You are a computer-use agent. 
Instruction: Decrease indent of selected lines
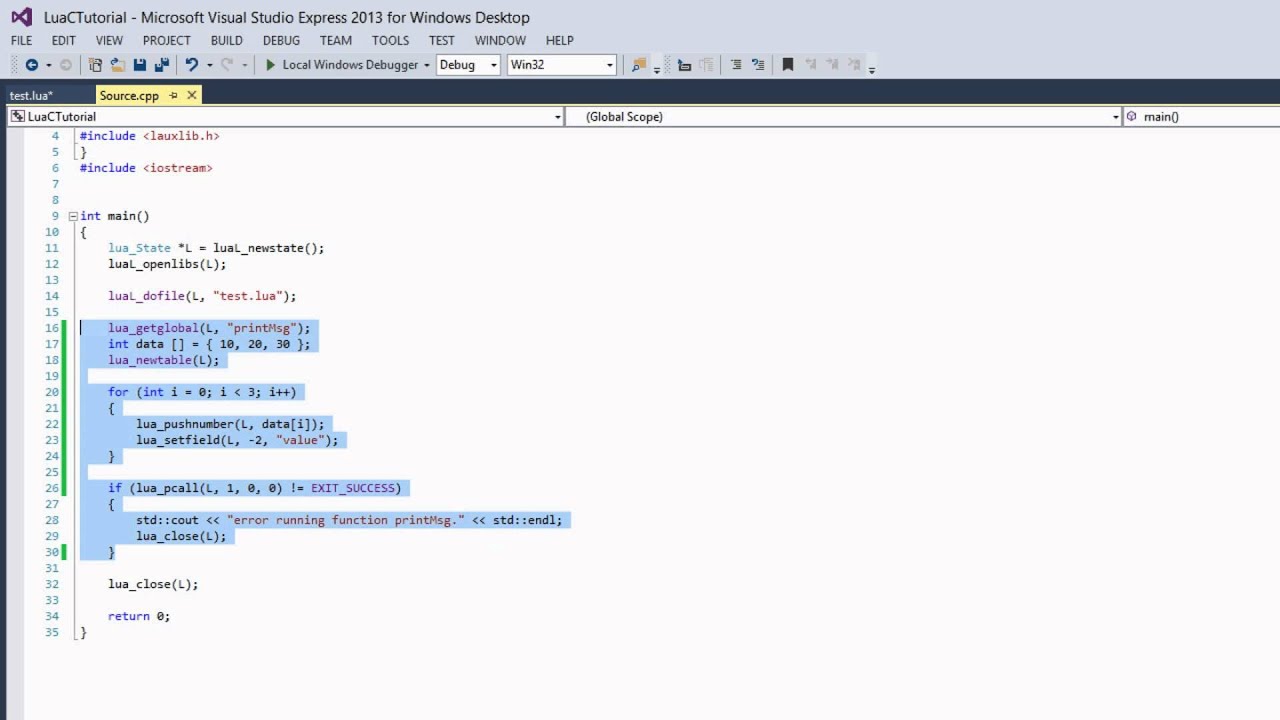[684, 65]
